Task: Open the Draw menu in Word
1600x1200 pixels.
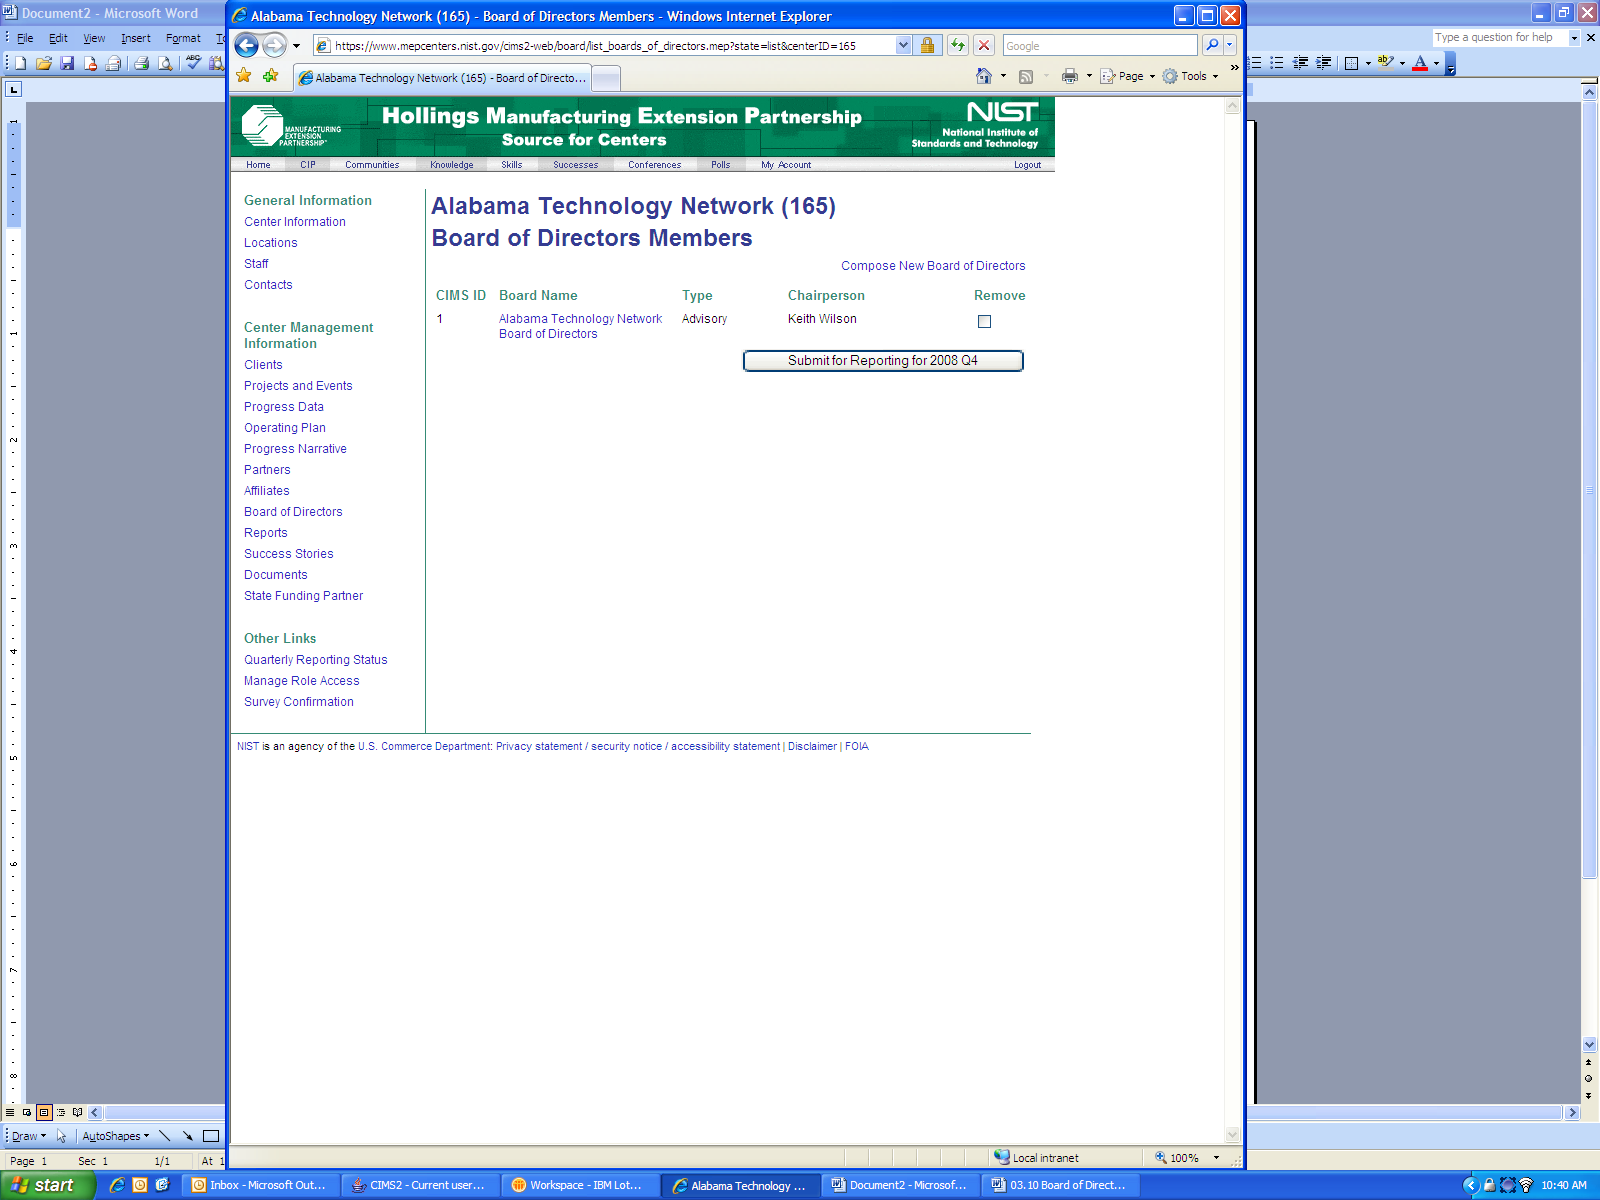Action: tap(28, 1136)
